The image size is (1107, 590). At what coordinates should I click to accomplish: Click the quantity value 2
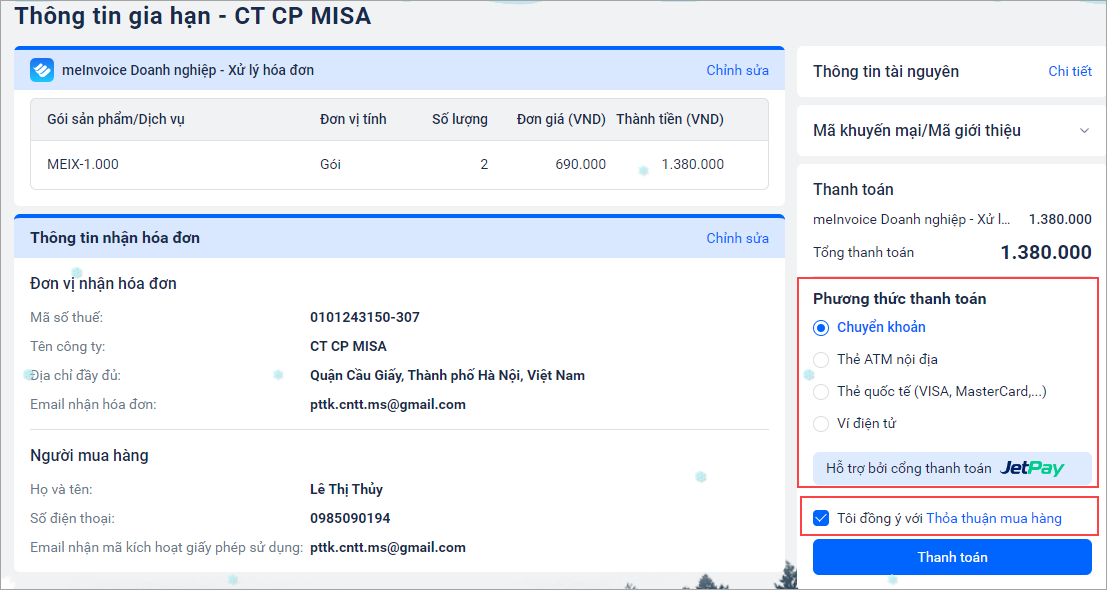(x=484, y=164)
